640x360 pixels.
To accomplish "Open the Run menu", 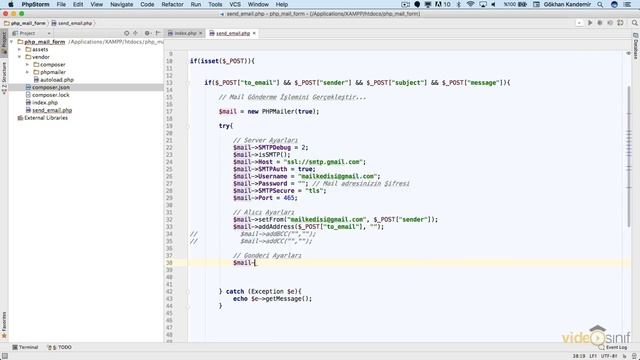I will 196,4.
